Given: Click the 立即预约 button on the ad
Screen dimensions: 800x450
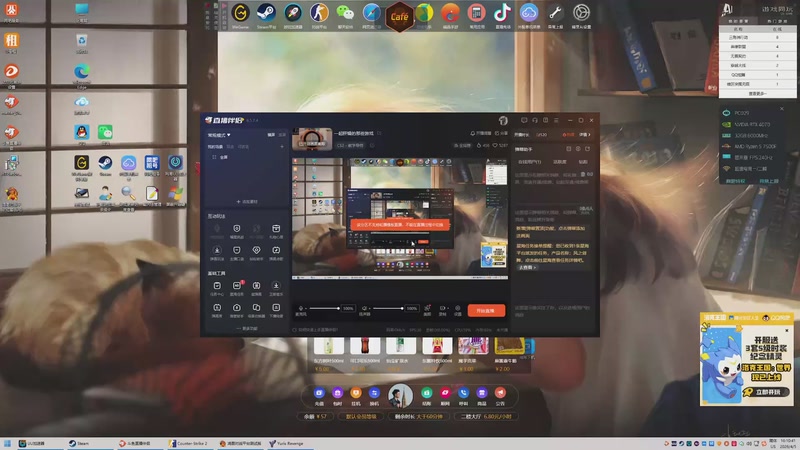Looking at the screenshot, I should [x=765, y=392].
